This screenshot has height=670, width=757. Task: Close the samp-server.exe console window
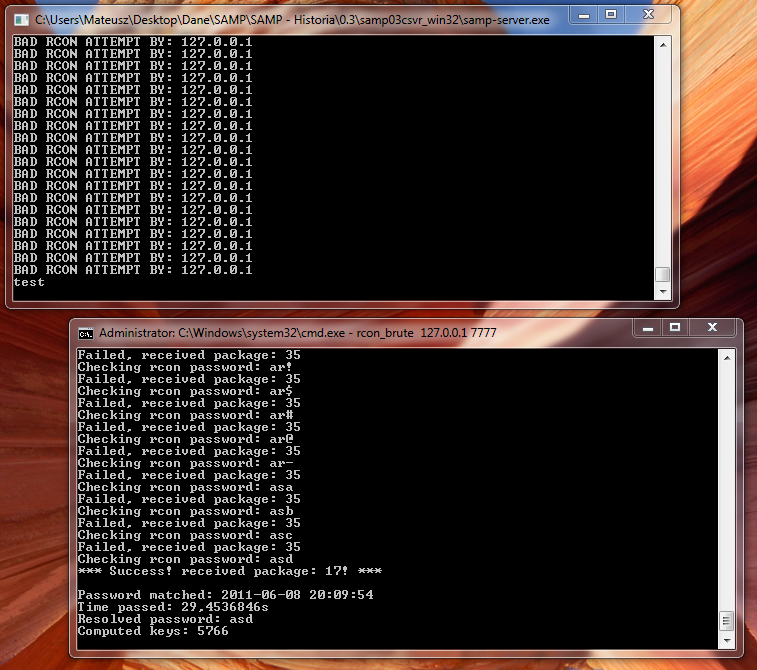pyautogui.click(x=648, y=15)
